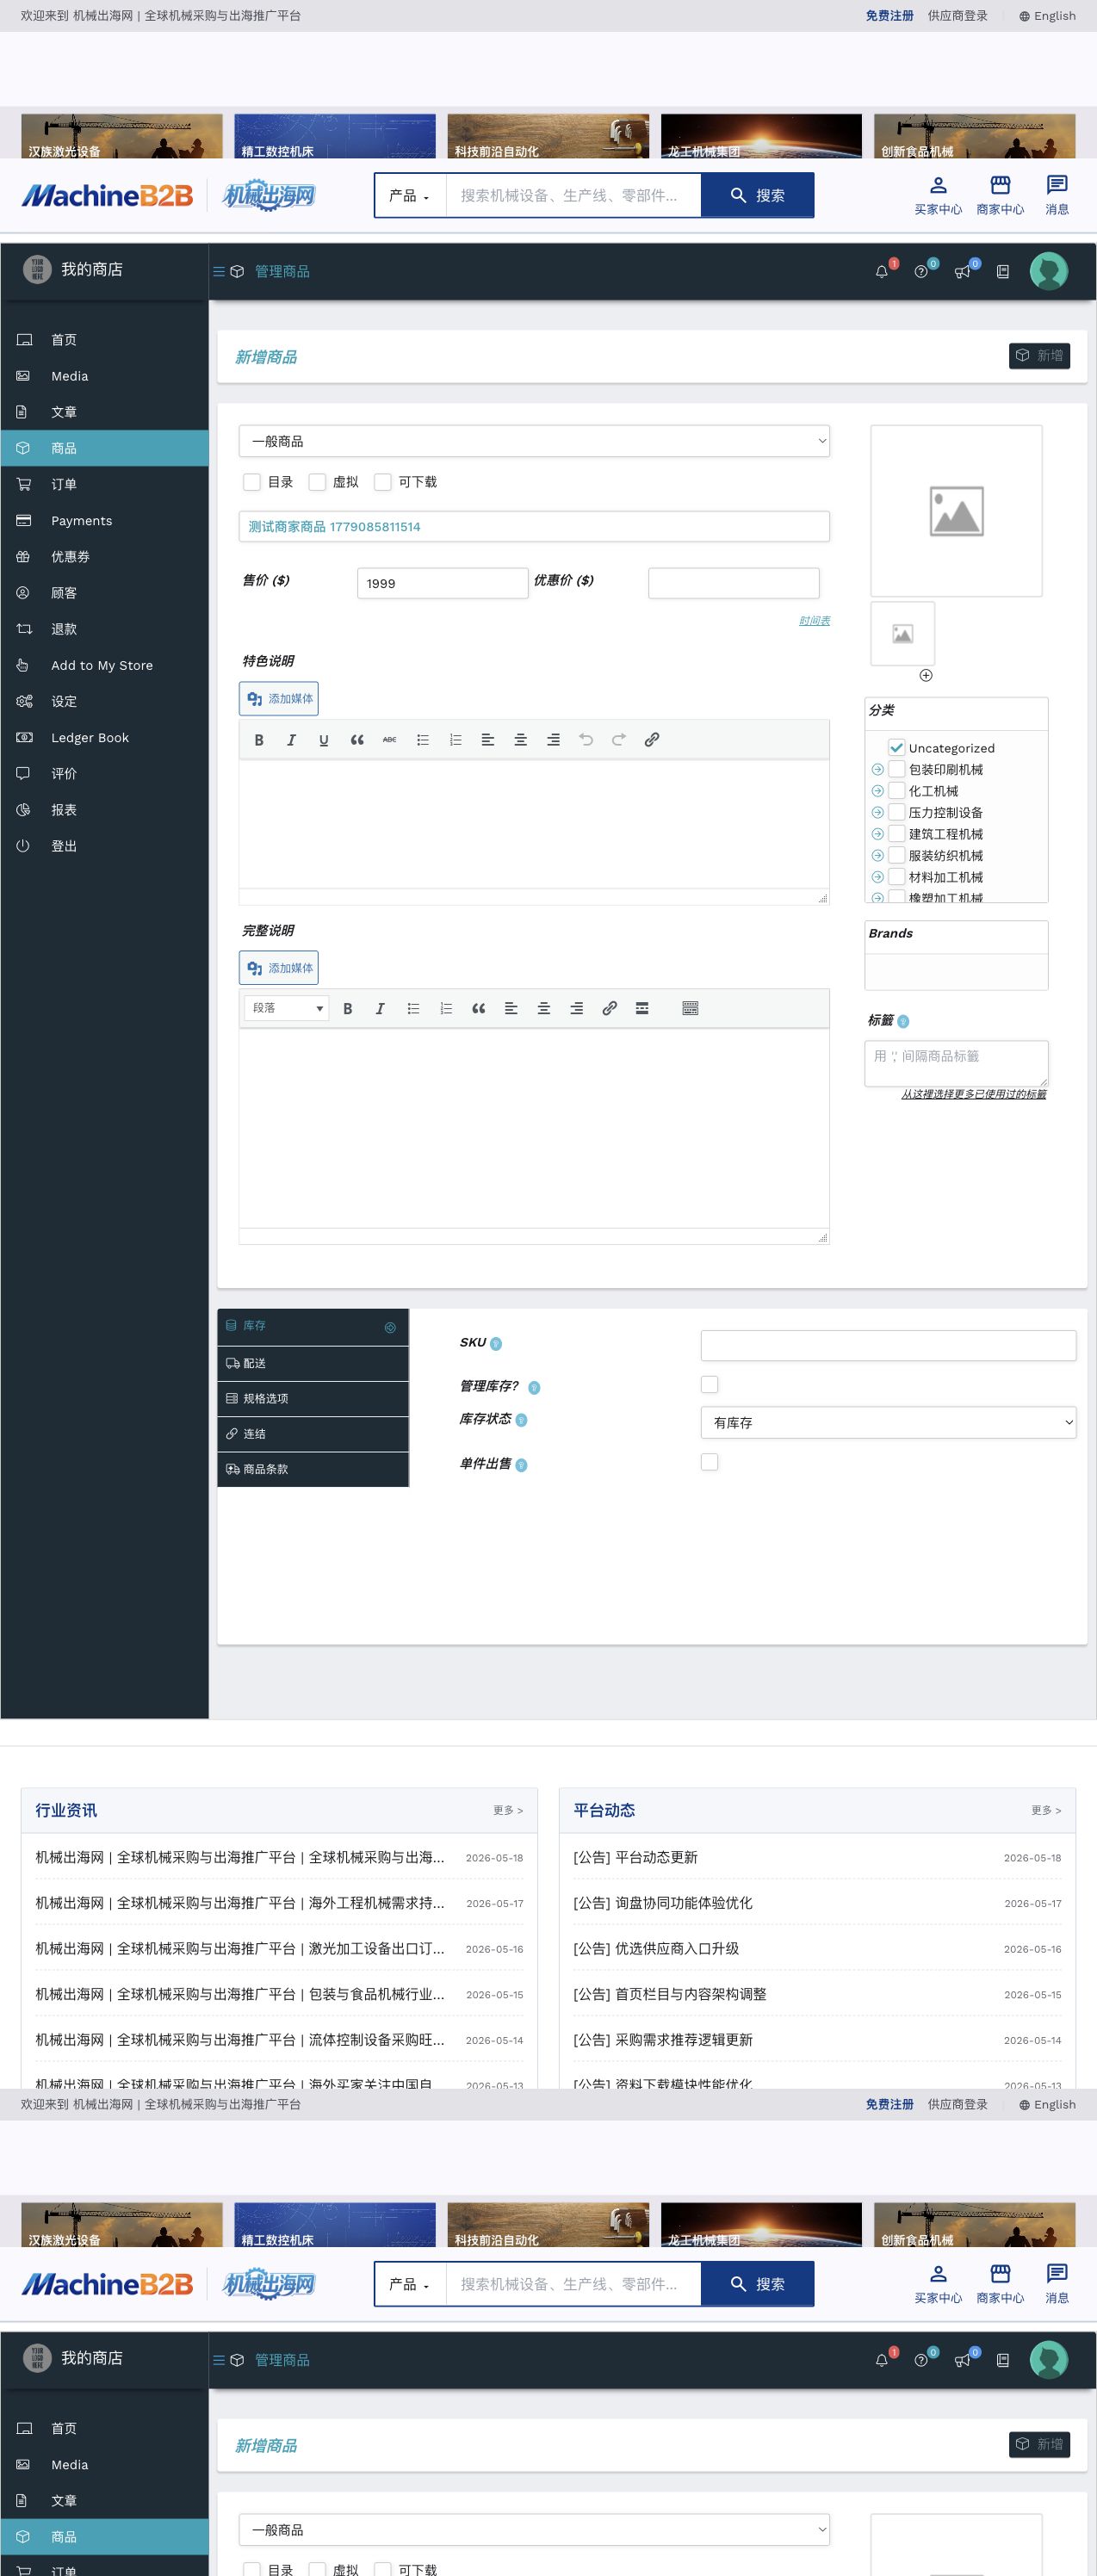Click the notification bell icon in dashboard header
1097x2576 pixels.
tap(881, 271)
